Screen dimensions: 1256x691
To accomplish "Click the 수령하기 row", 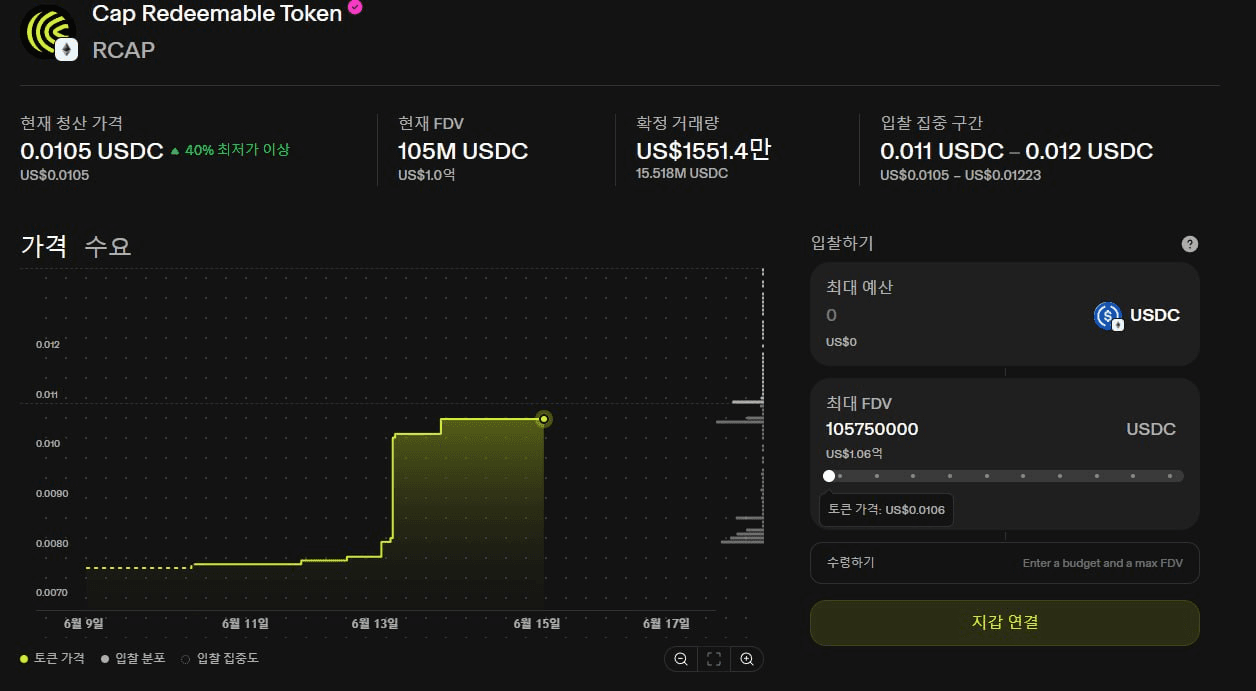I will (1005, 563).
